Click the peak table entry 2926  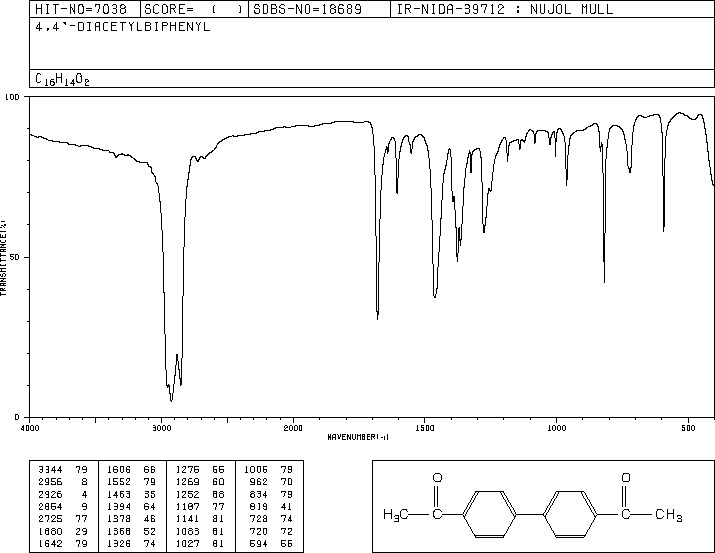[x=50, y=494]
